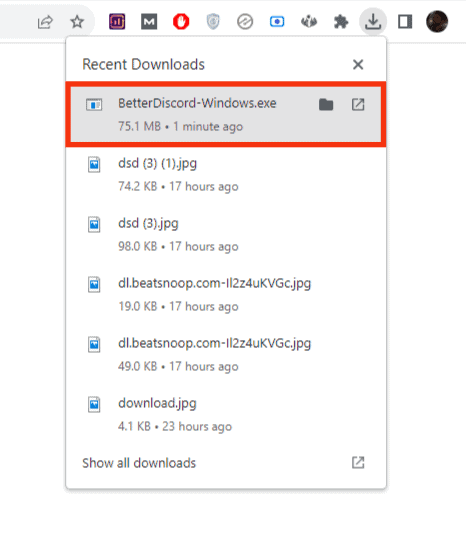Open downloads page with bottom external-link icon

coord(358,463)
